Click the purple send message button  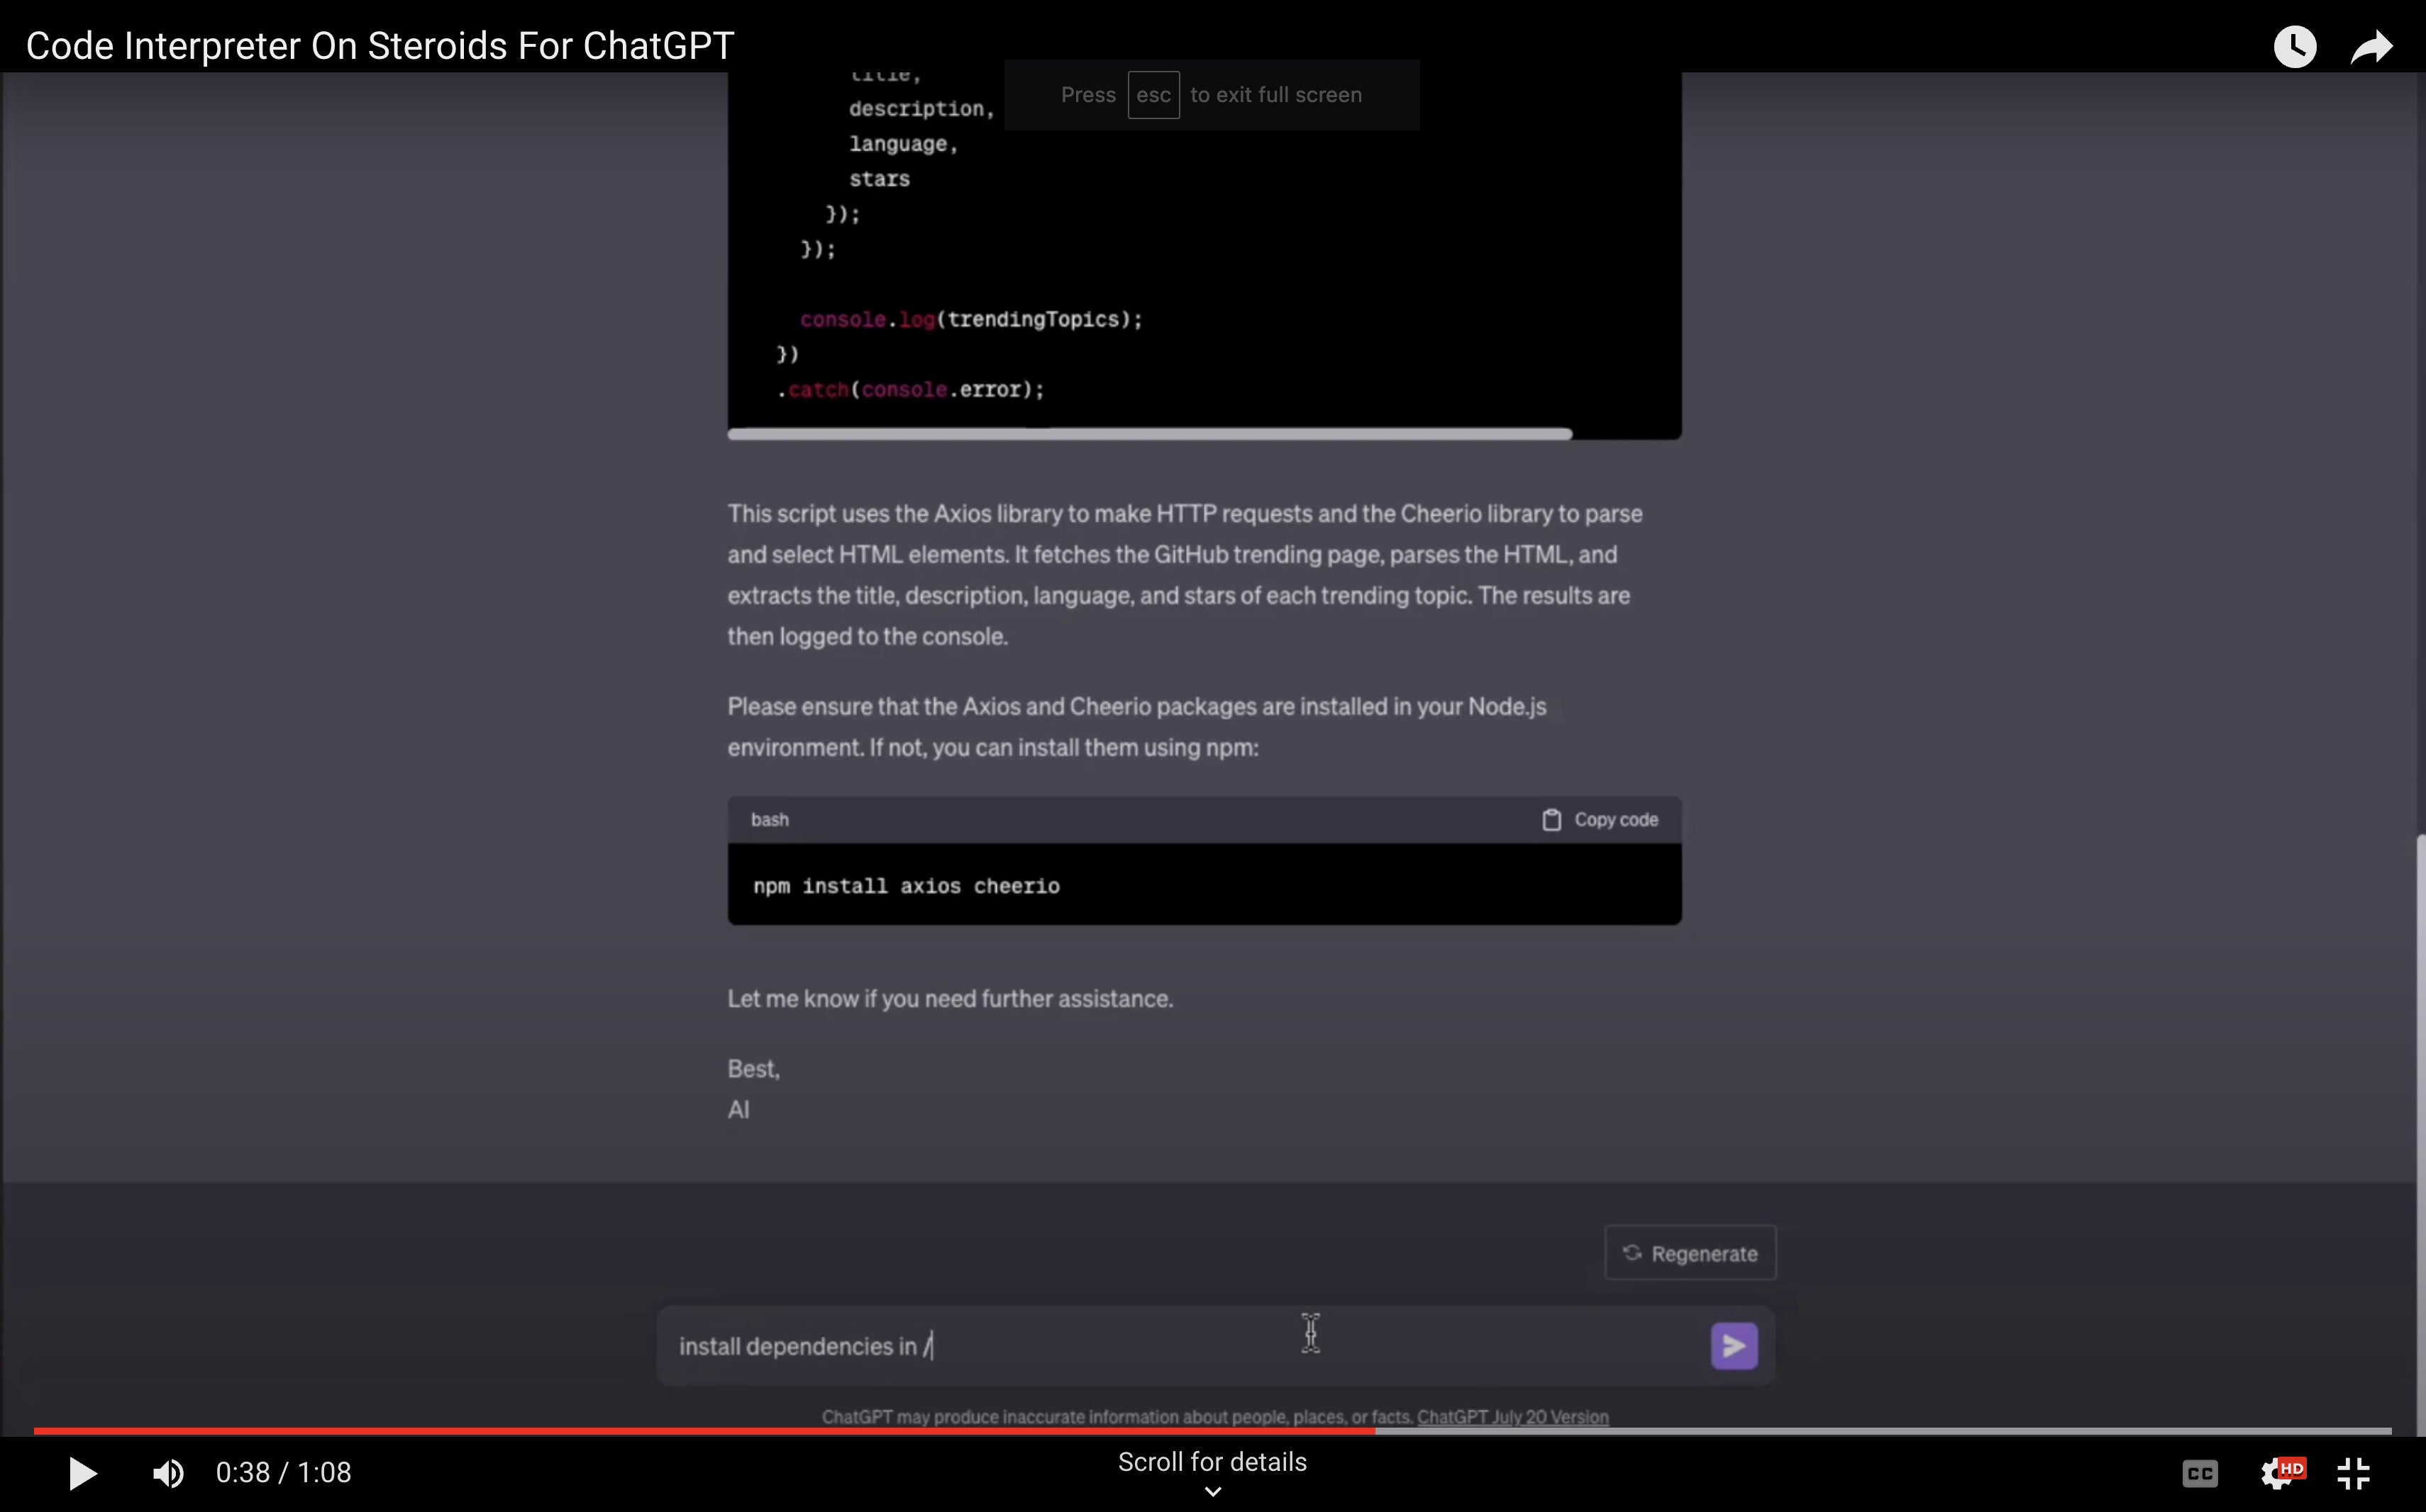click(1733, 1346)
